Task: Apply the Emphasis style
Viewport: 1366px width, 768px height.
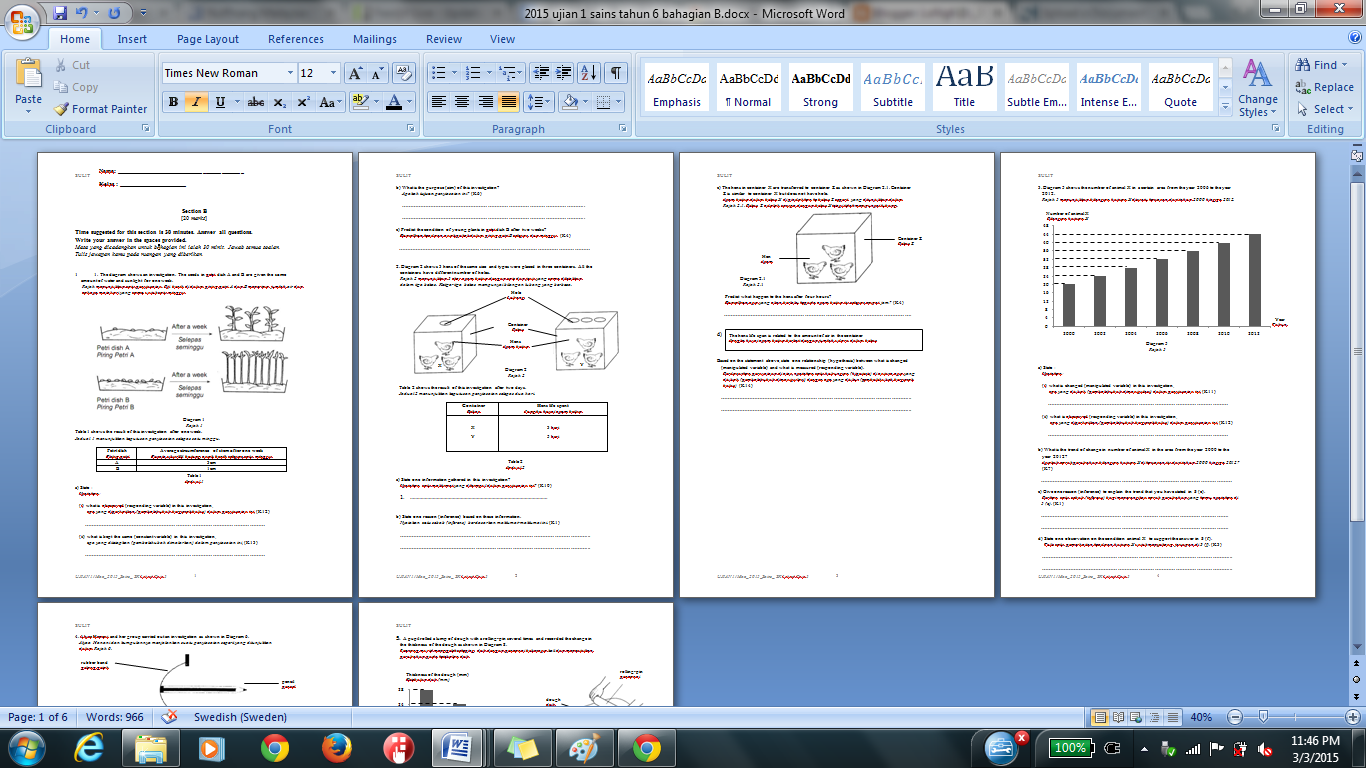Action: click(677, 88)
